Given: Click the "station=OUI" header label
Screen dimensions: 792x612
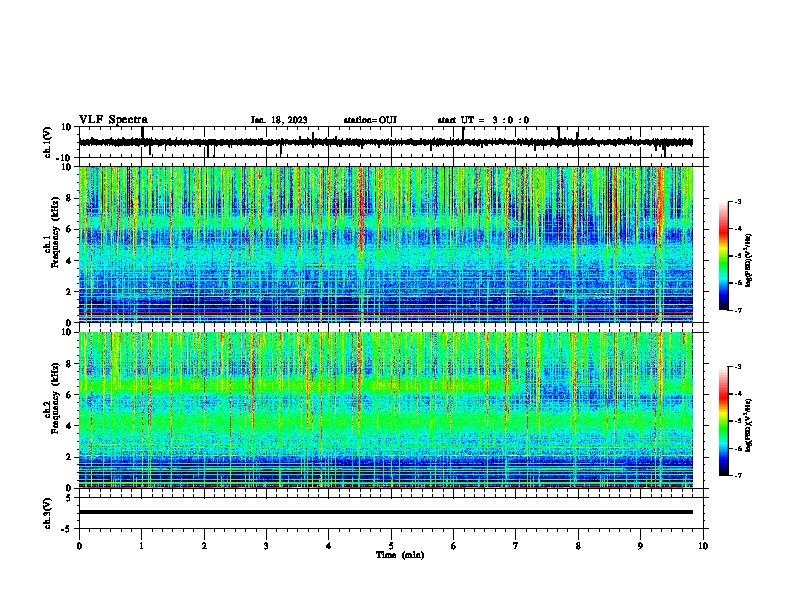Looking at the screenshot, I should point(370,120).
